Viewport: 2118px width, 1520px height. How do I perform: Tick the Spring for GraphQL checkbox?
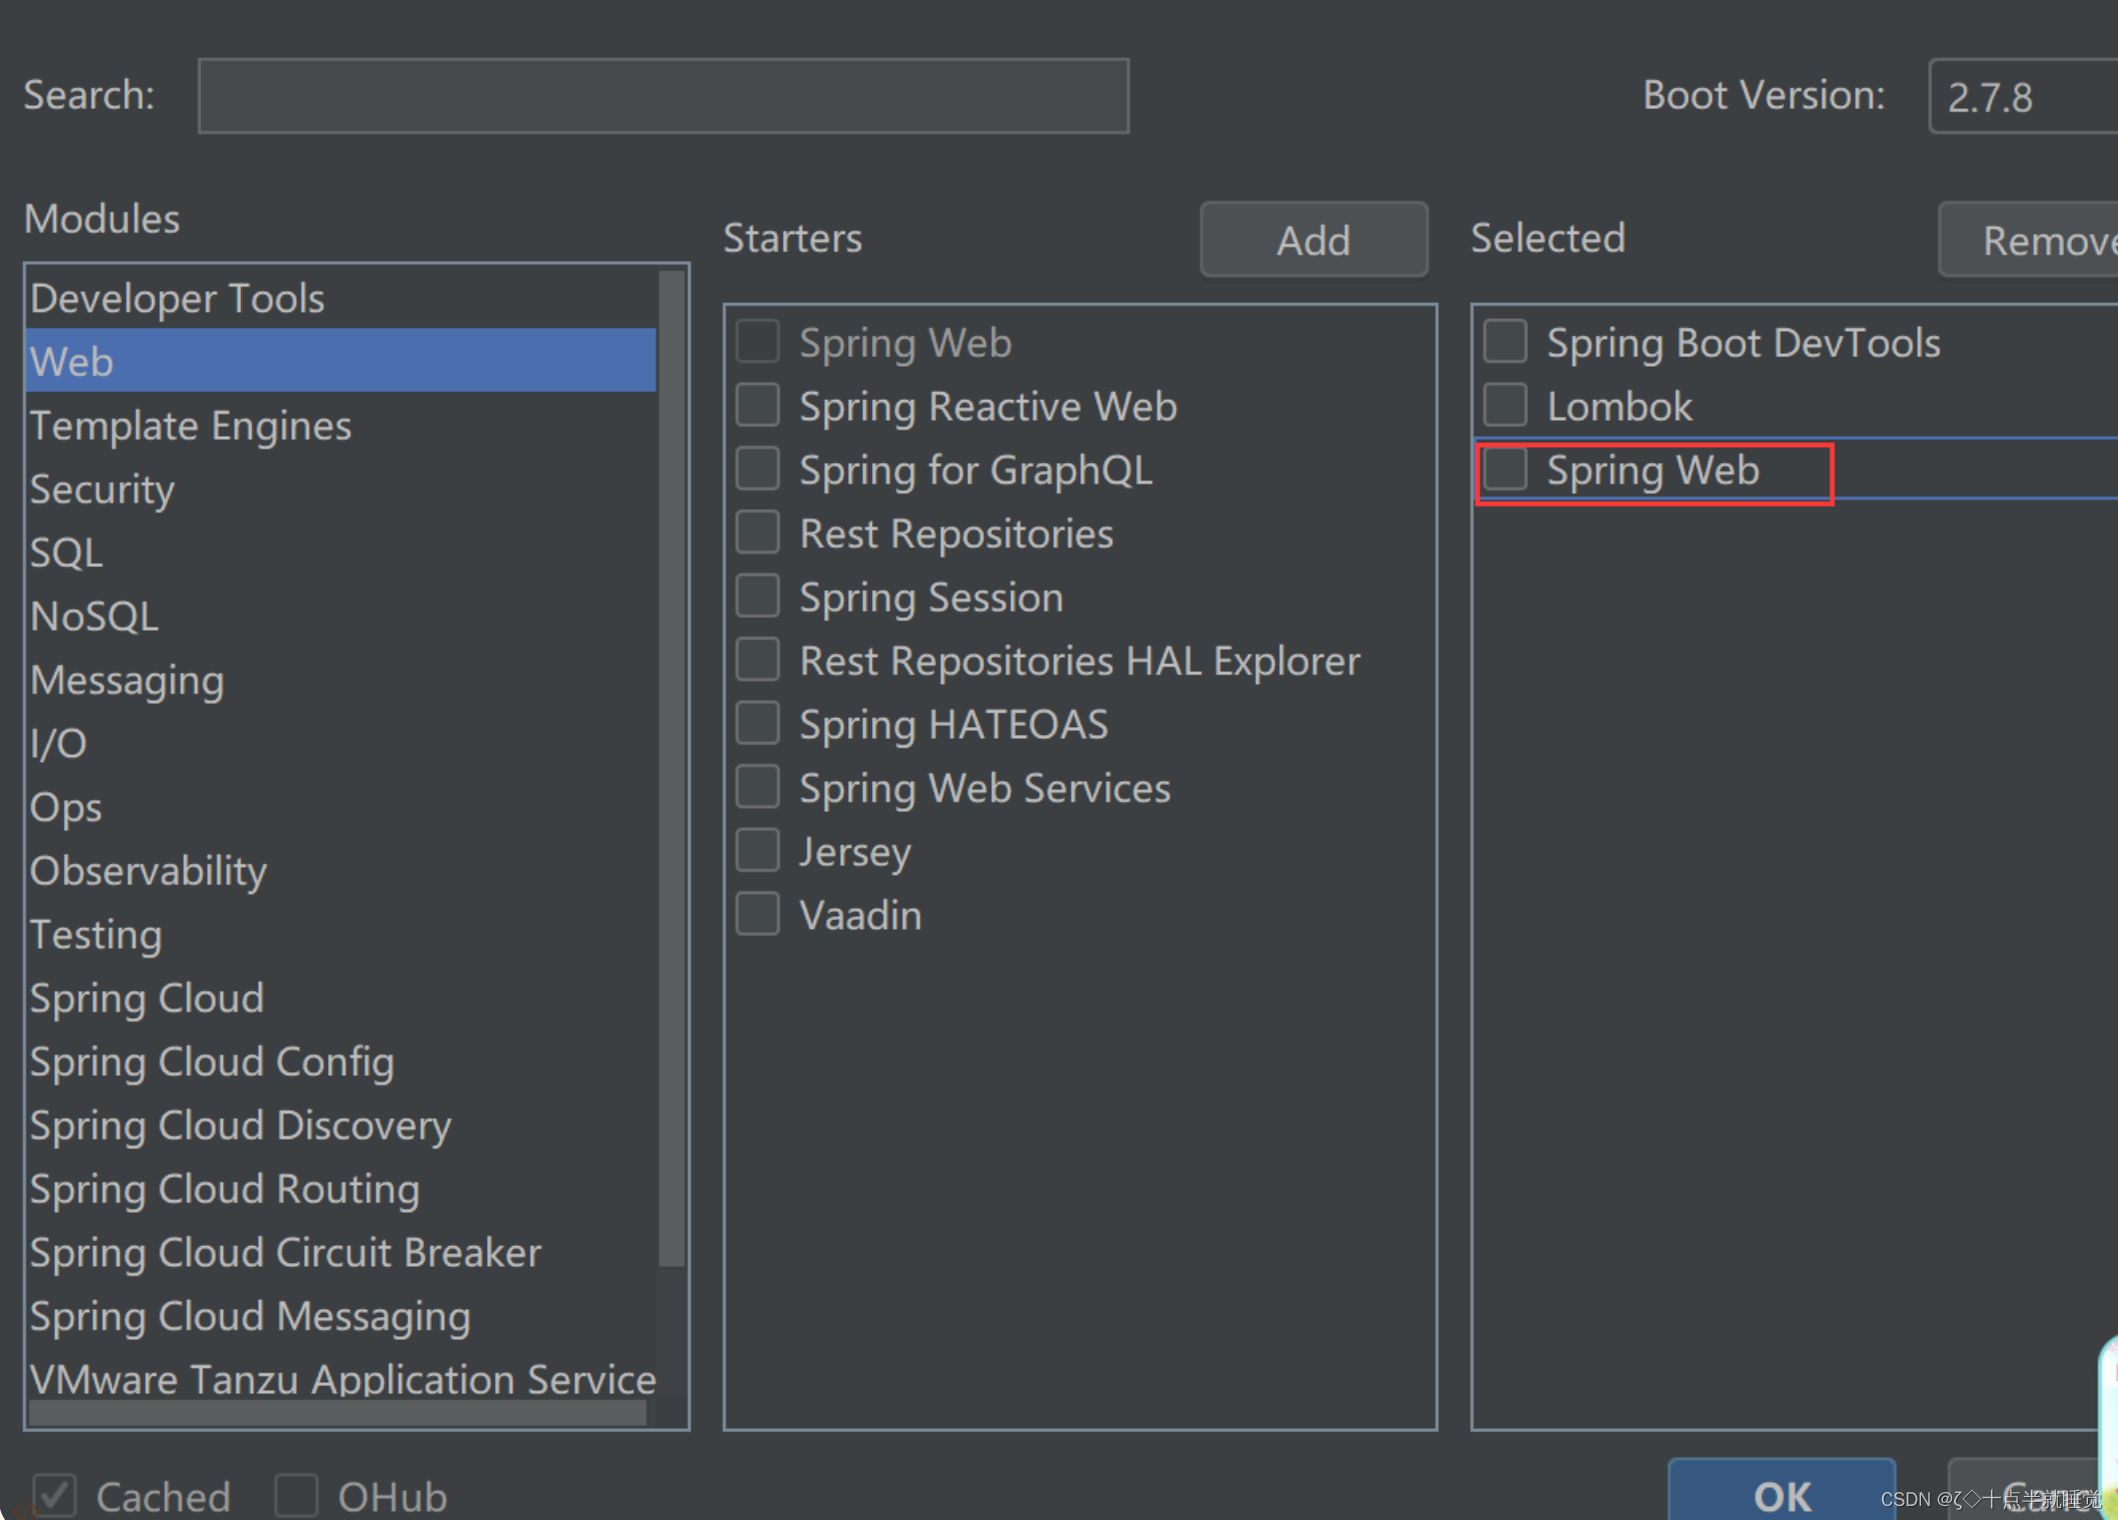pyautogui.click(x=758, y=469)
